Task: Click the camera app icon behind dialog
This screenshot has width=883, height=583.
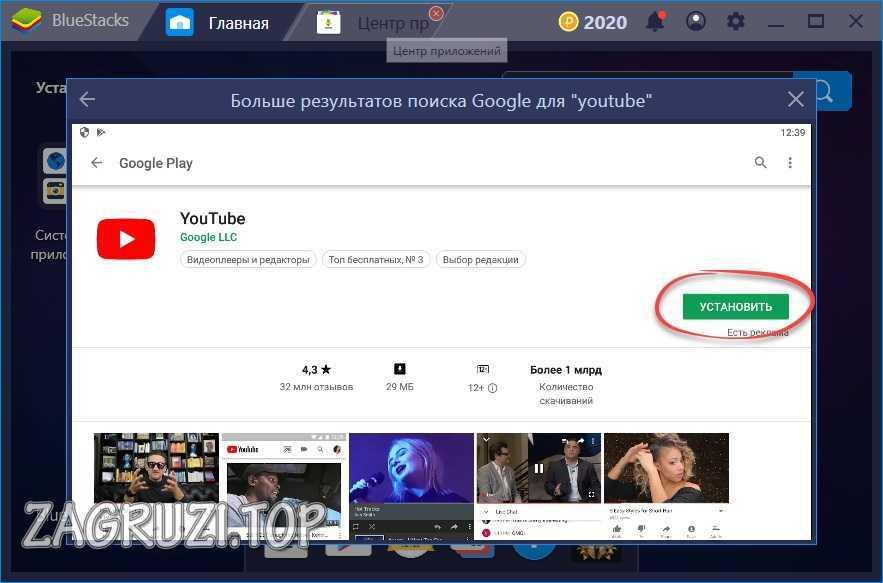Action: pyautogui.click(x=55, y=191)
